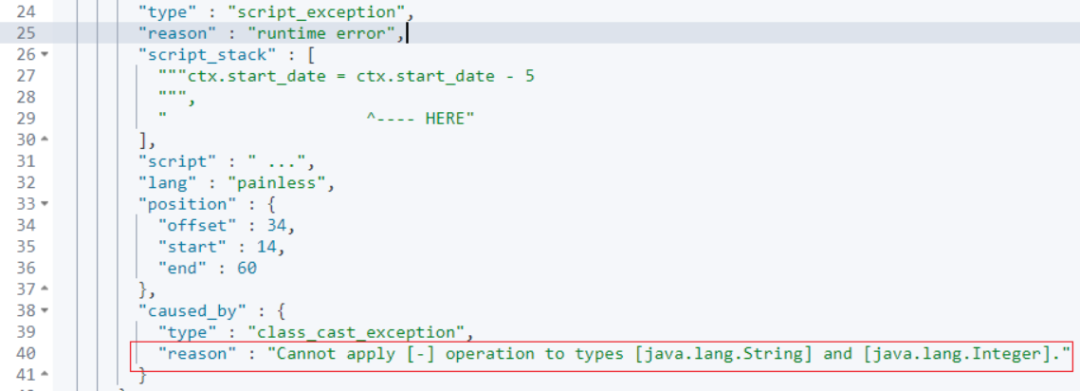Collapse the position object on line 33

coord(45,204)
